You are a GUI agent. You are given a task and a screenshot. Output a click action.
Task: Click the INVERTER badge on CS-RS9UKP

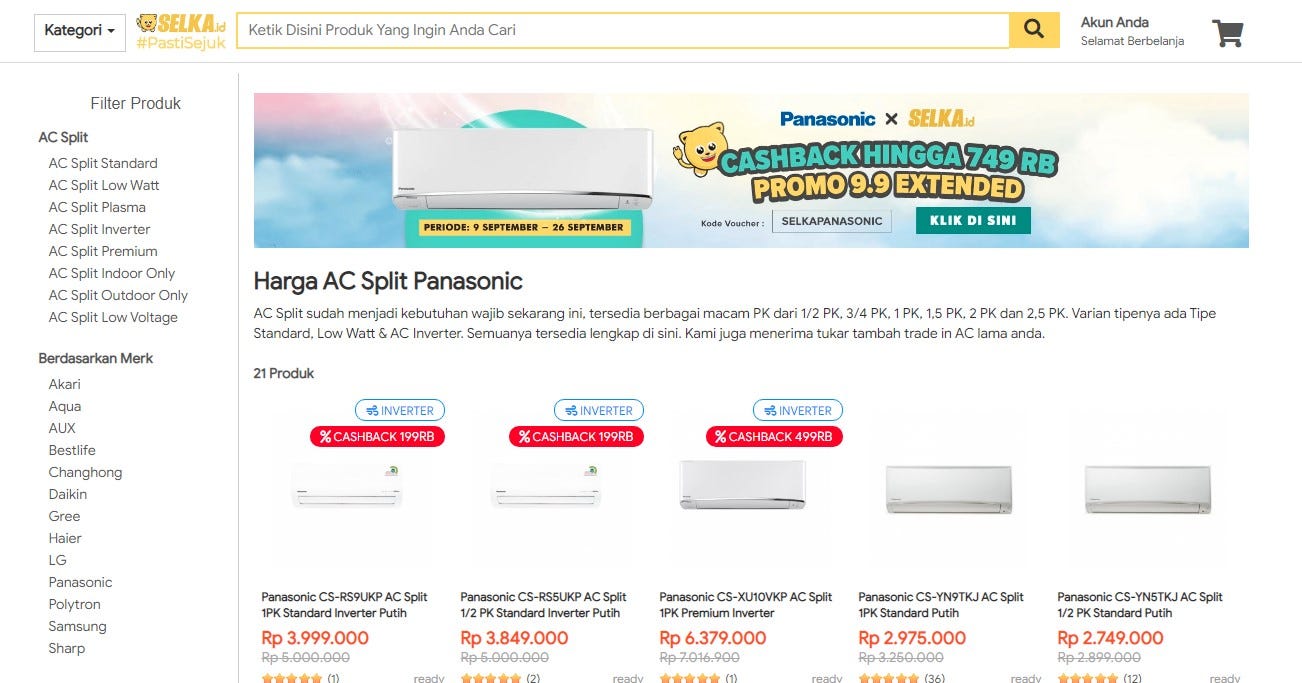400,410
